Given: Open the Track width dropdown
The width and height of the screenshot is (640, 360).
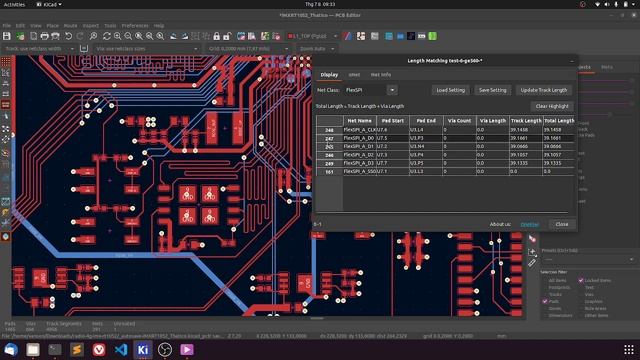Looking at the screenshot, I should [39, 49].
